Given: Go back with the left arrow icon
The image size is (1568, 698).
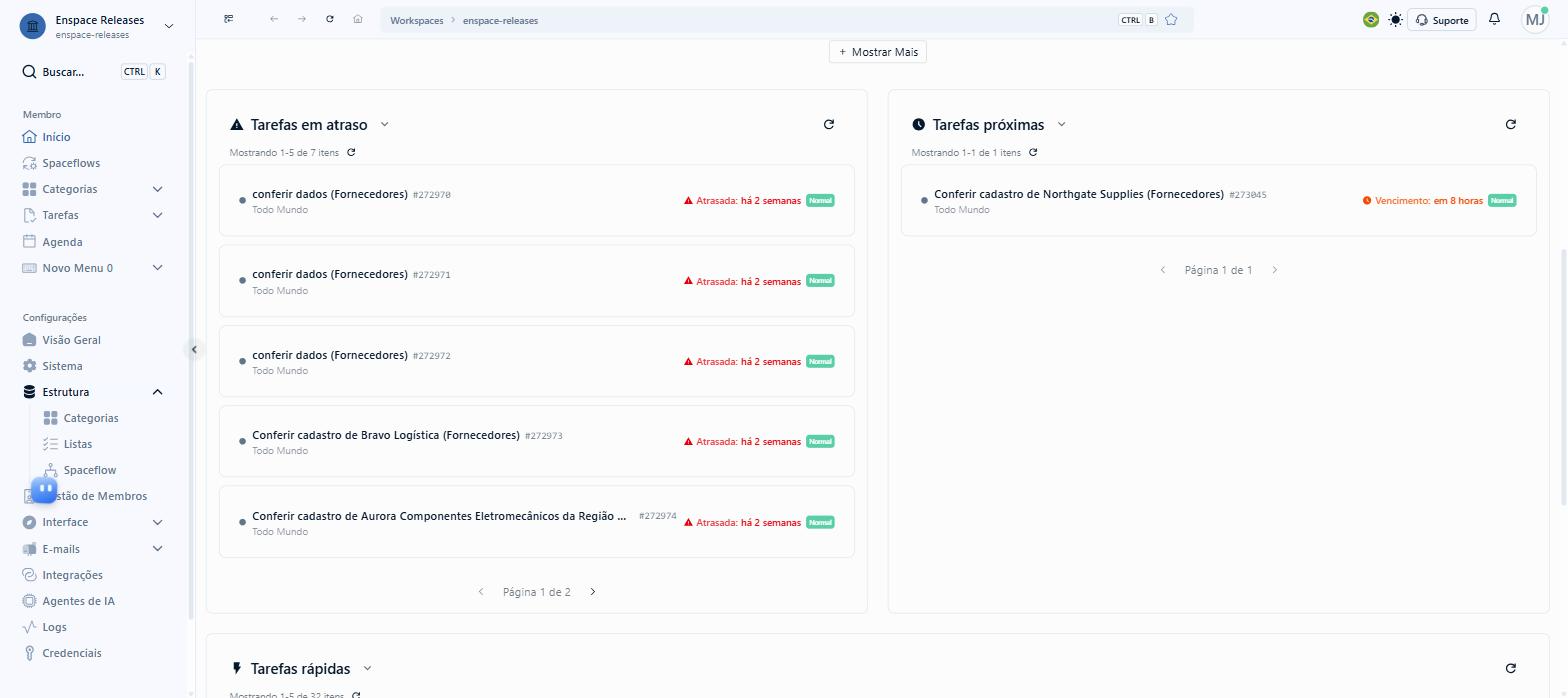Looking at the screenshot, I should point(274,19).
